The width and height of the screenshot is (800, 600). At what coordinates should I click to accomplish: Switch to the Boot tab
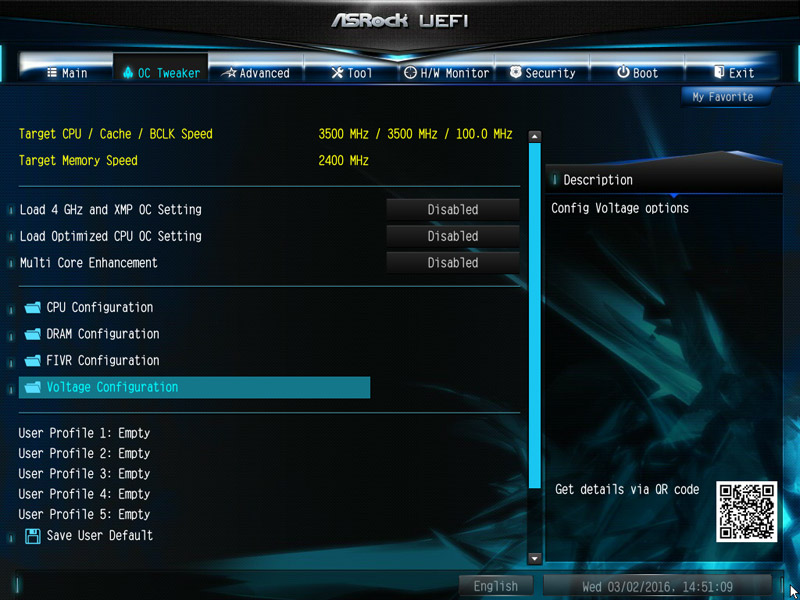[637, 72]
